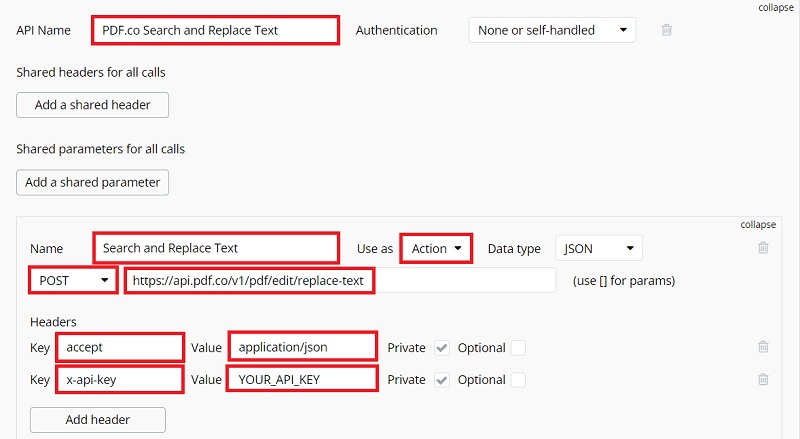Open the Use as Action dropdown

(x=436, y=248)
